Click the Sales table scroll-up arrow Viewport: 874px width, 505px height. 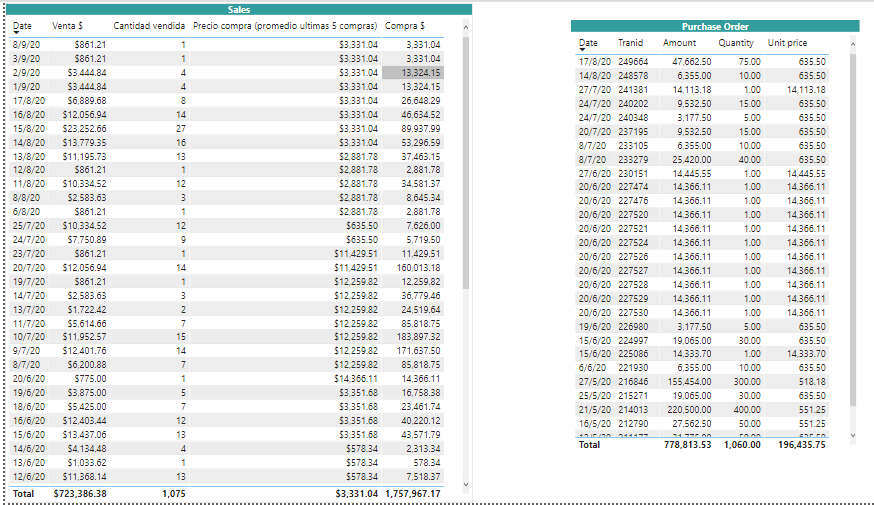[x=466, y=27]
